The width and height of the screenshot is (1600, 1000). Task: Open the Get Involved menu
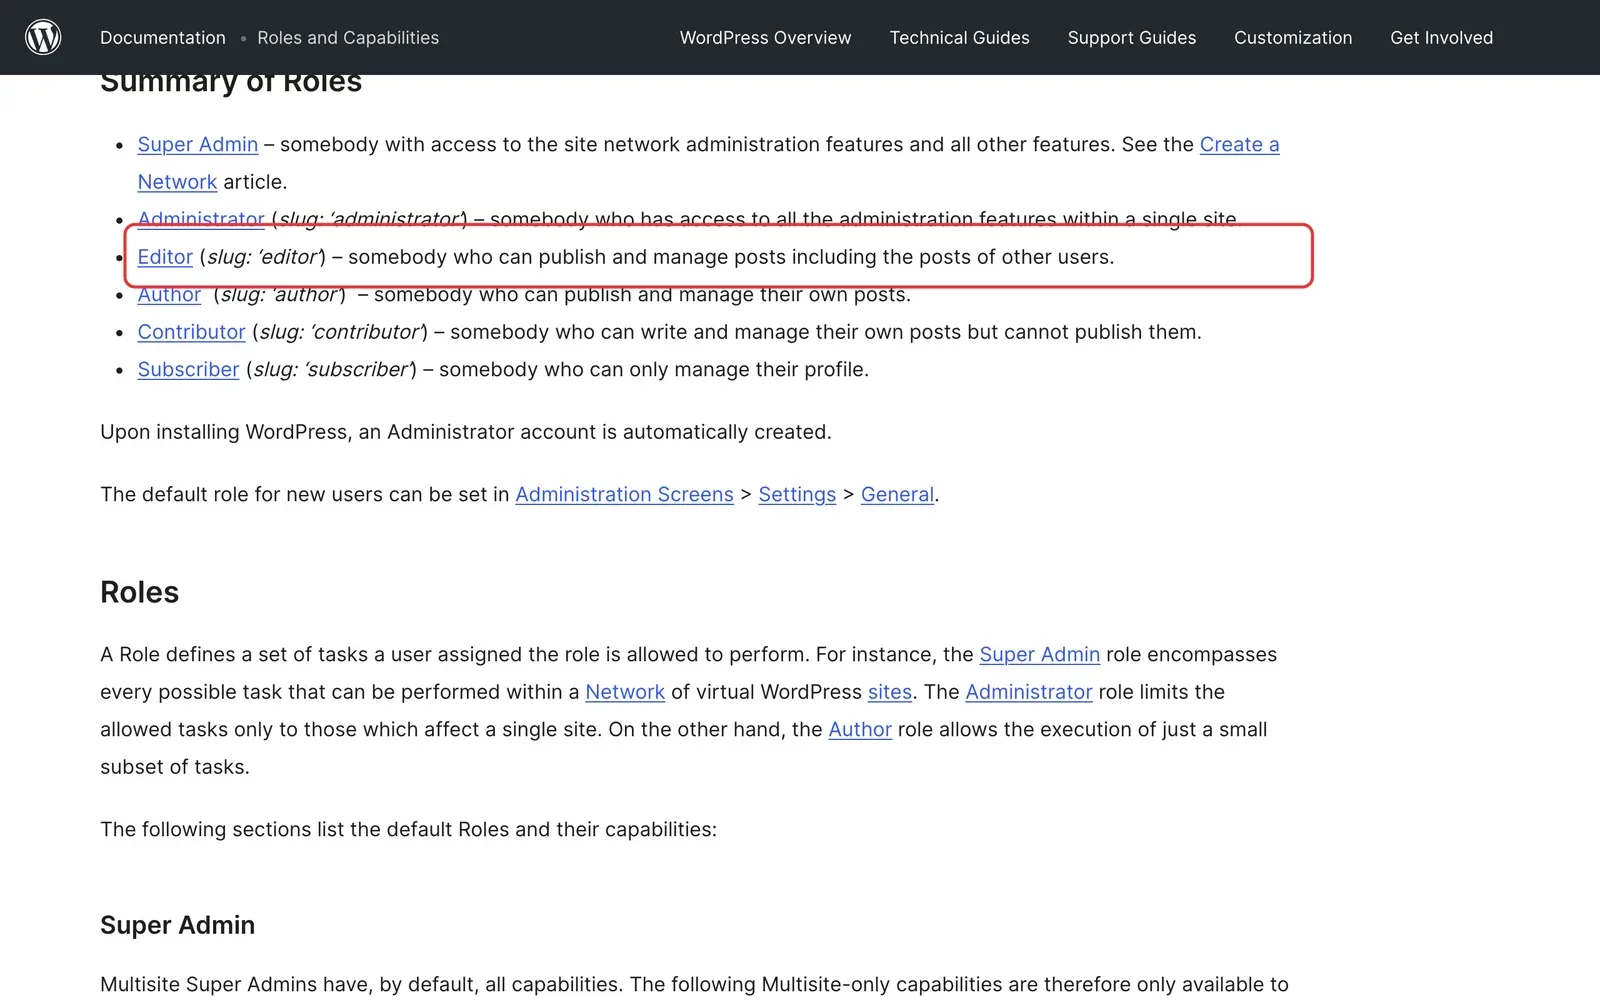(x=1442, y=38)
